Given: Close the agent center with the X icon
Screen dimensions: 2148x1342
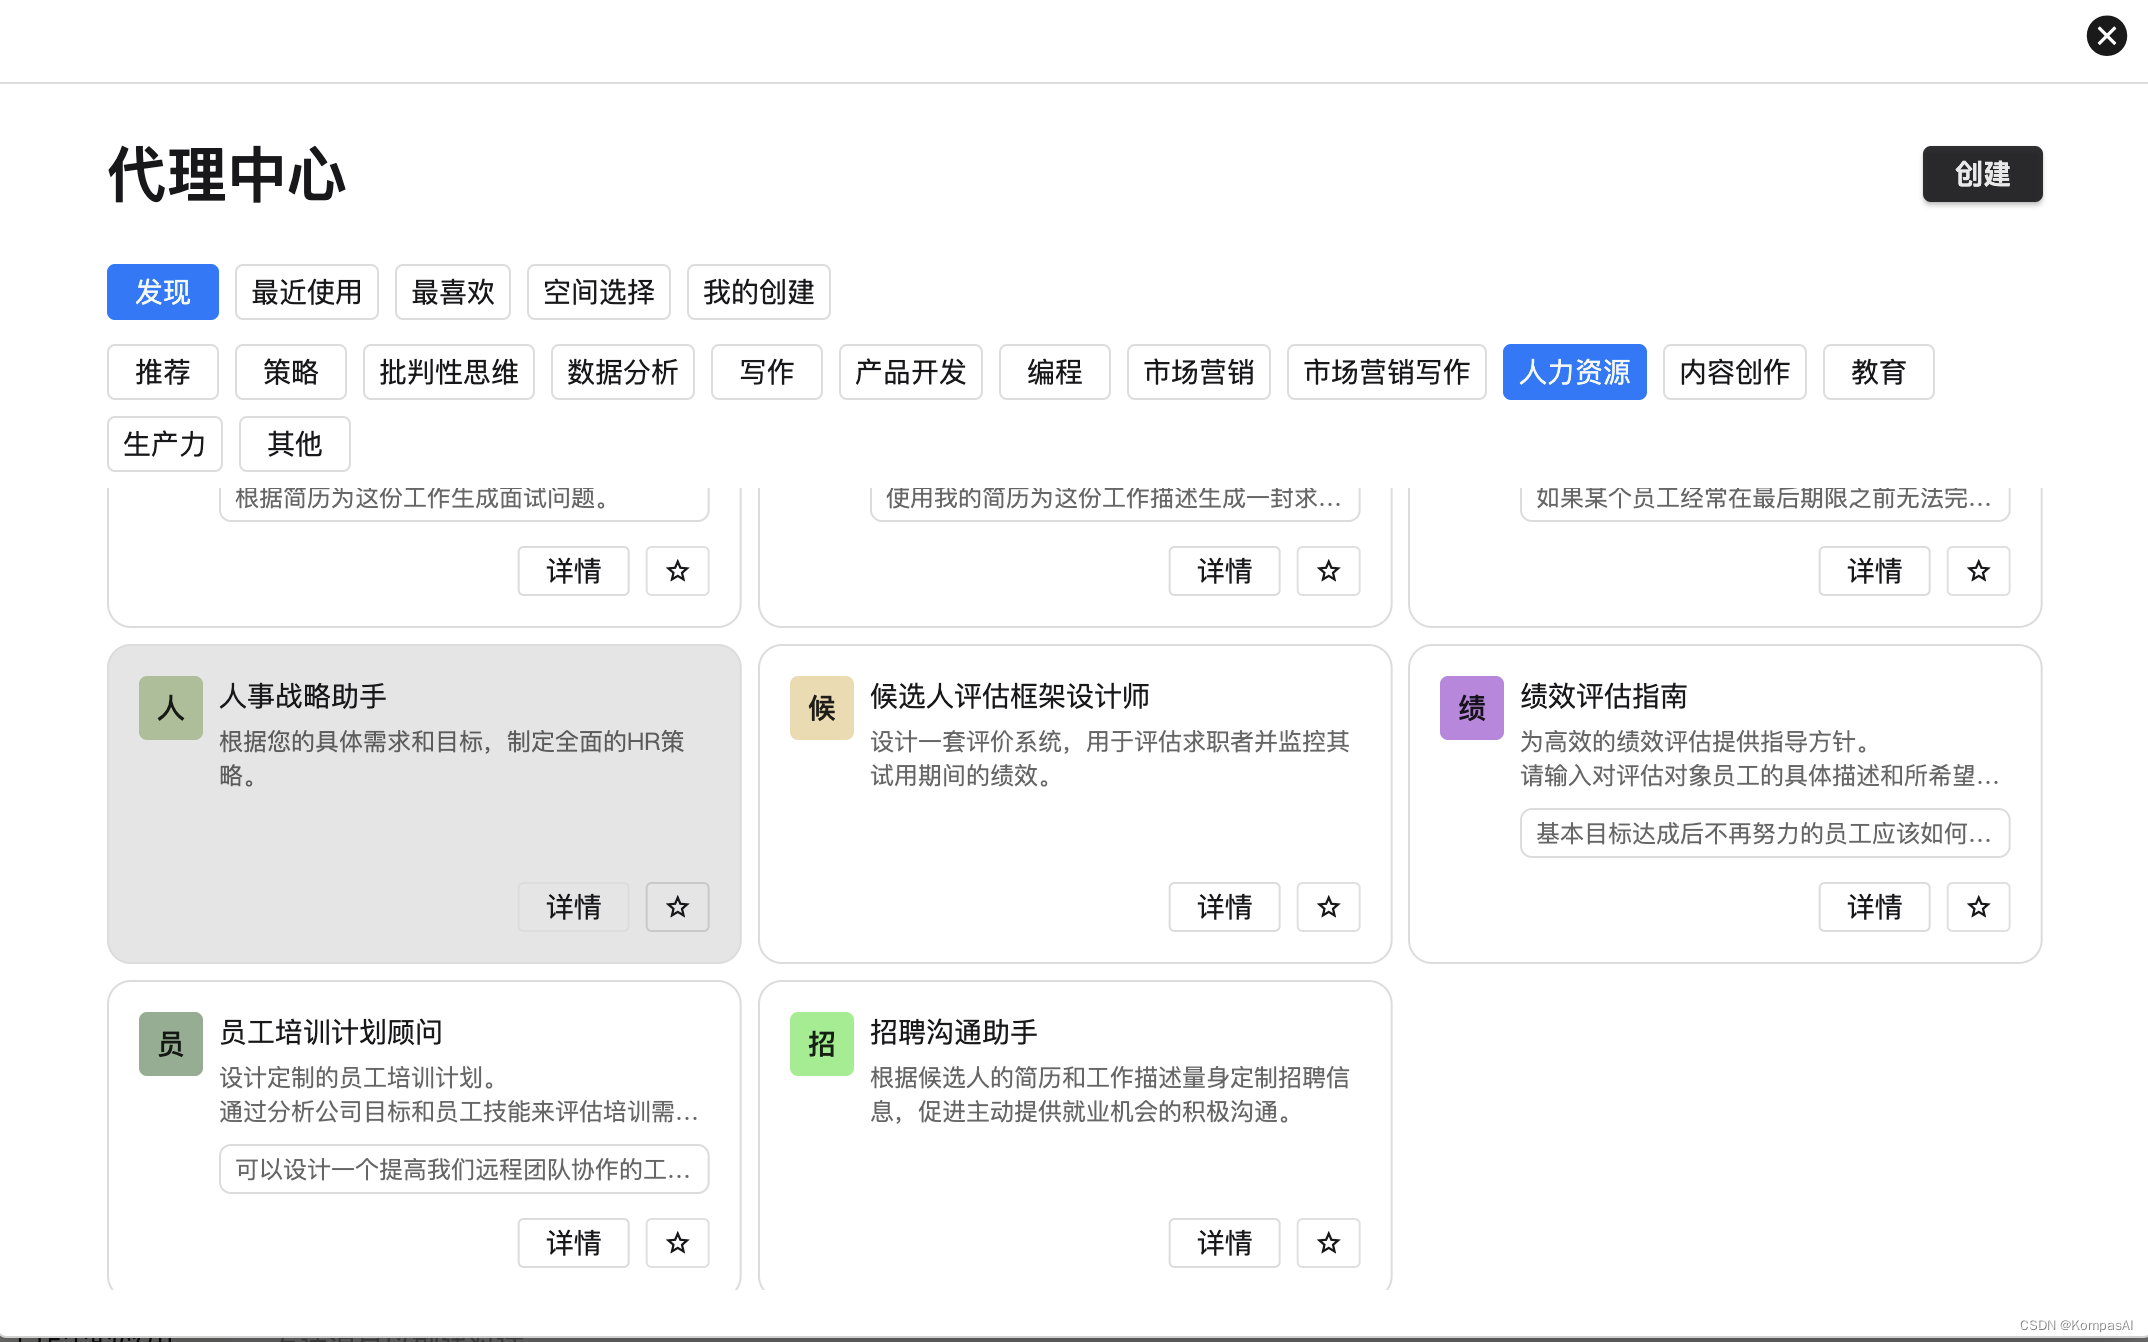Looking at the screenshot, I should (2106, 36).
